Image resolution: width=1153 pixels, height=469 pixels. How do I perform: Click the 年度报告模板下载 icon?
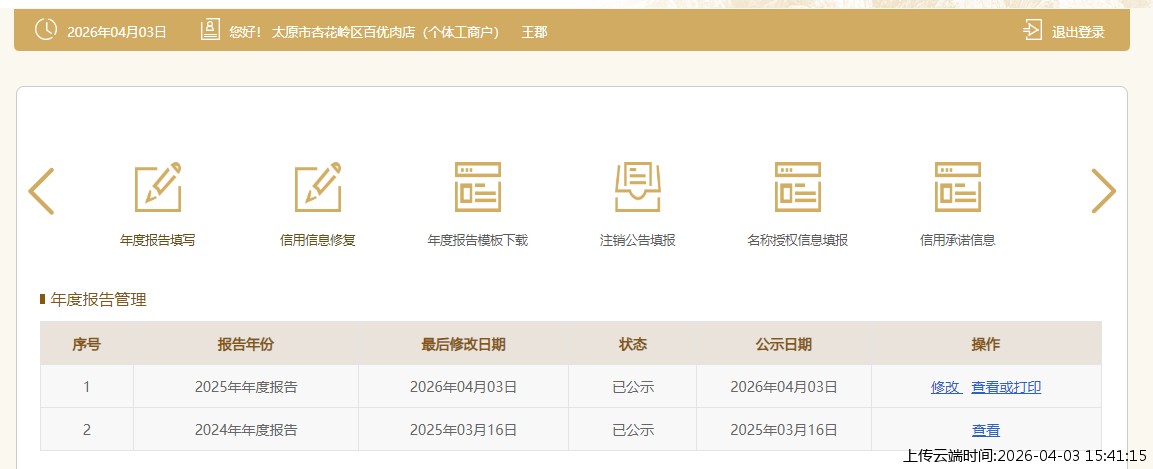point(478,187)
